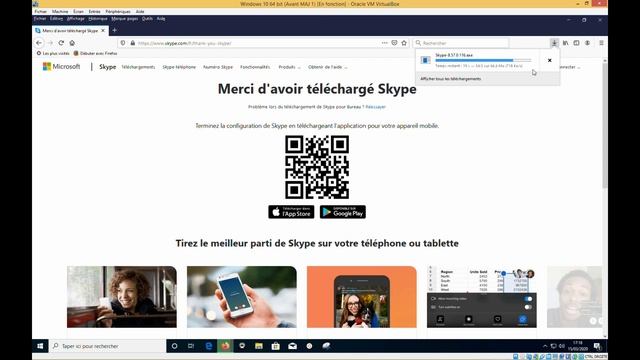Open Cortana circle on taskbar

(174, 346)
